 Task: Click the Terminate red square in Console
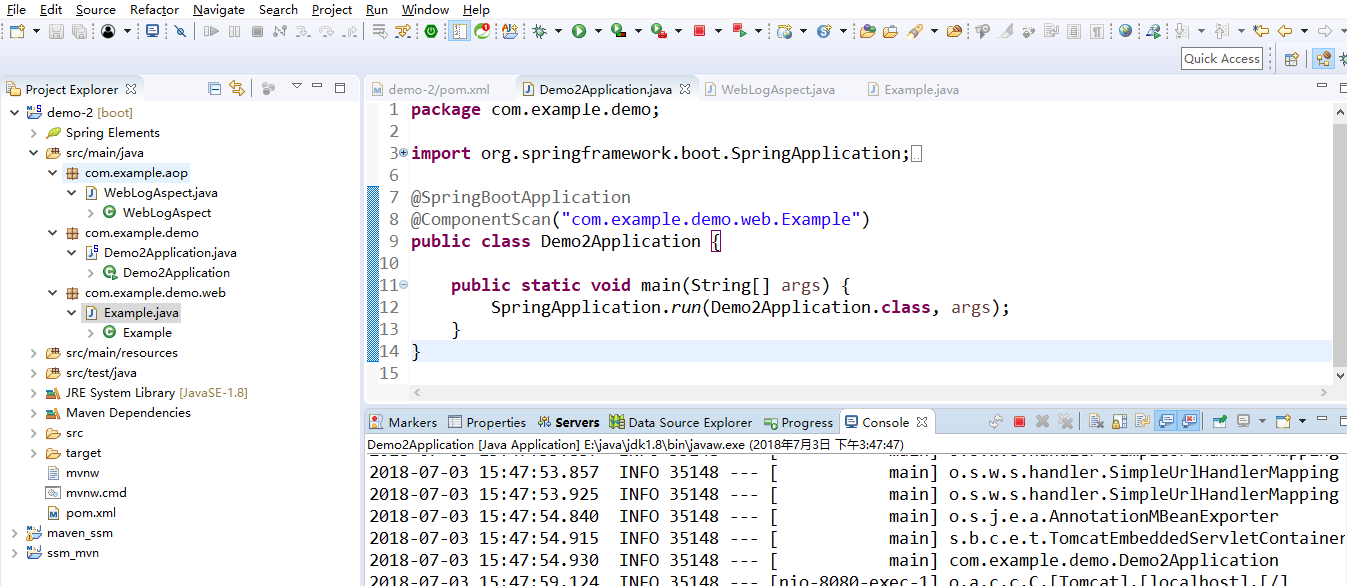1019,422
